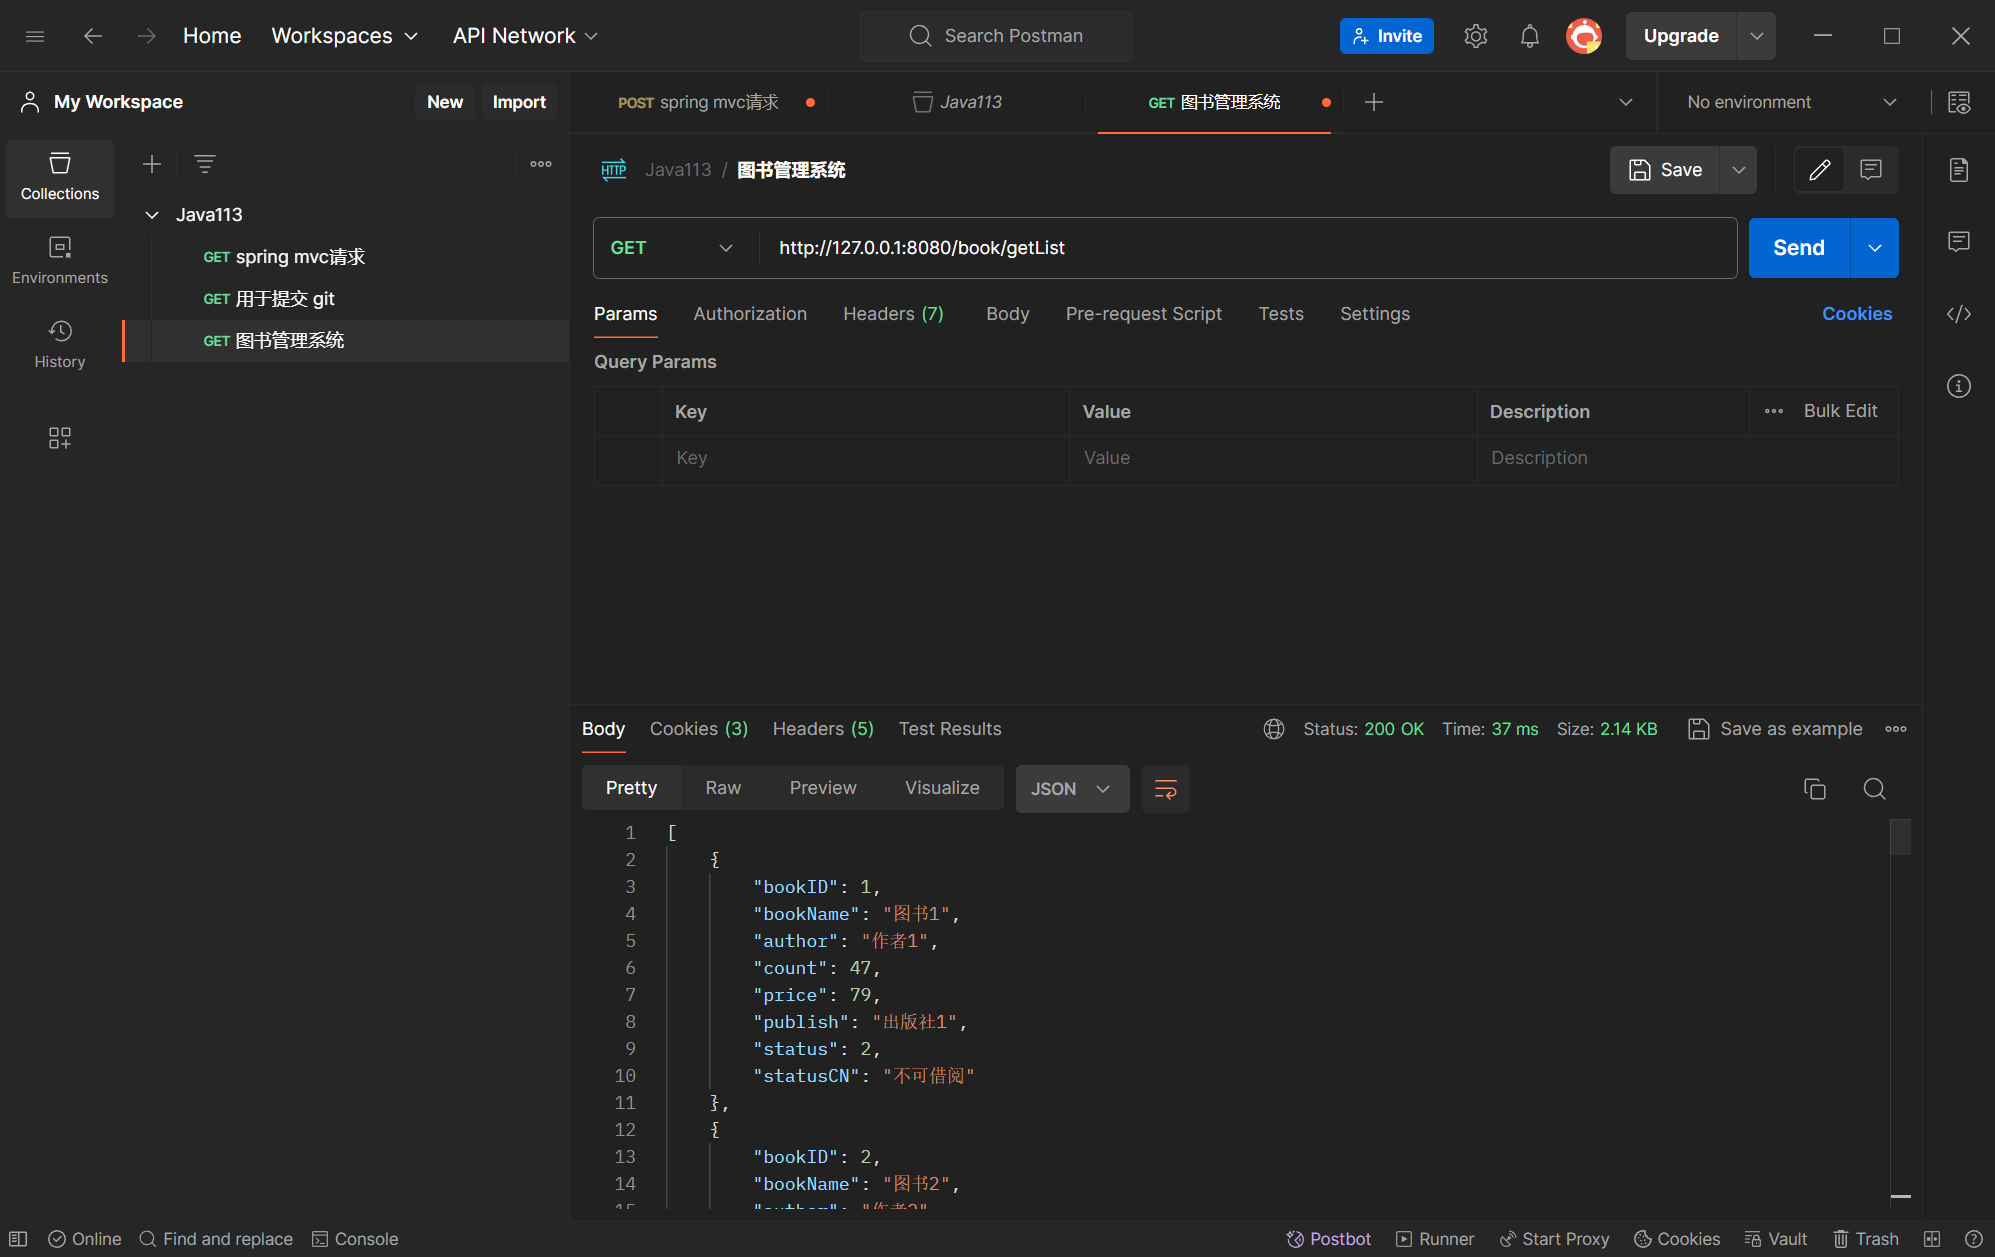Open the Postbot assistant
This screenshot has width=1995, height=1257.
(x=1328, y=1239)
